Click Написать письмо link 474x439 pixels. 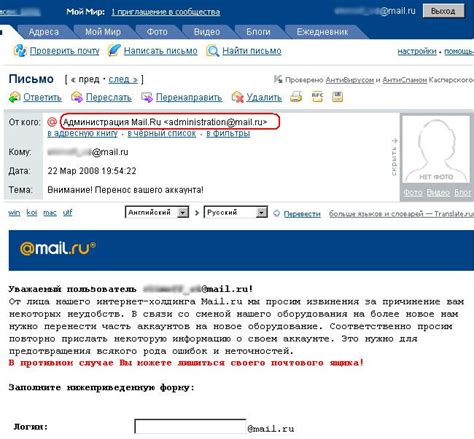click(161, 51)
